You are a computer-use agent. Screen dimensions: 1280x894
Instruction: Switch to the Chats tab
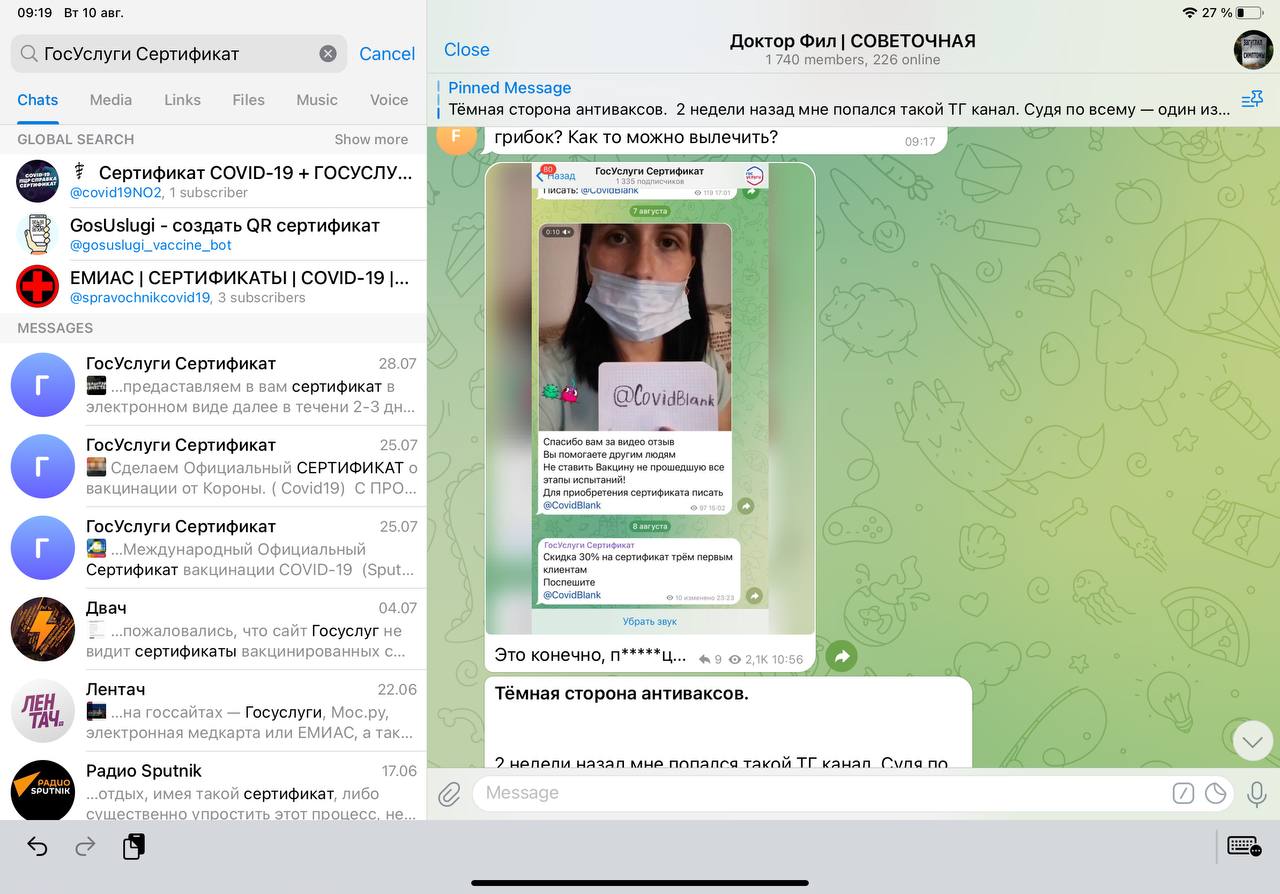[38, 100]
